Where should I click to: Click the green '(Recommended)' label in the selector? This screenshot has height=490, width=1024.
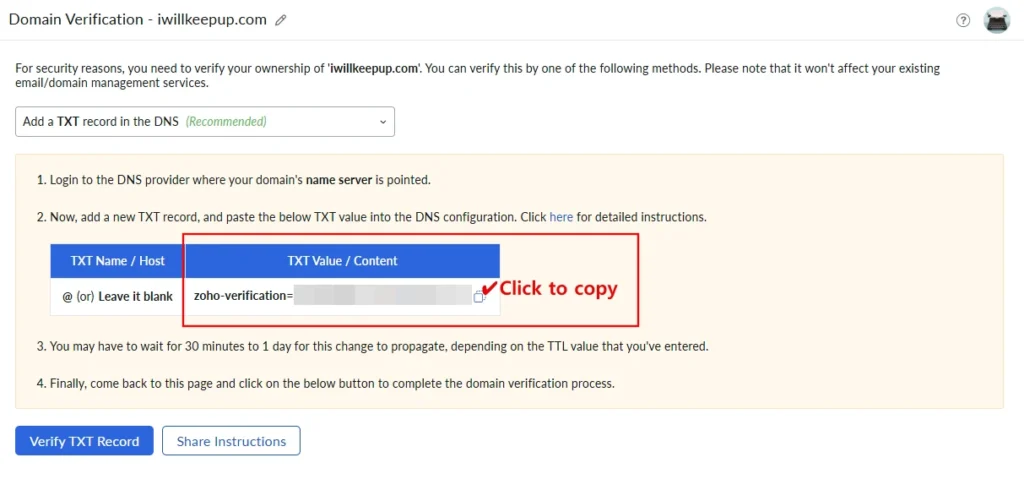[x=226, y=122]
